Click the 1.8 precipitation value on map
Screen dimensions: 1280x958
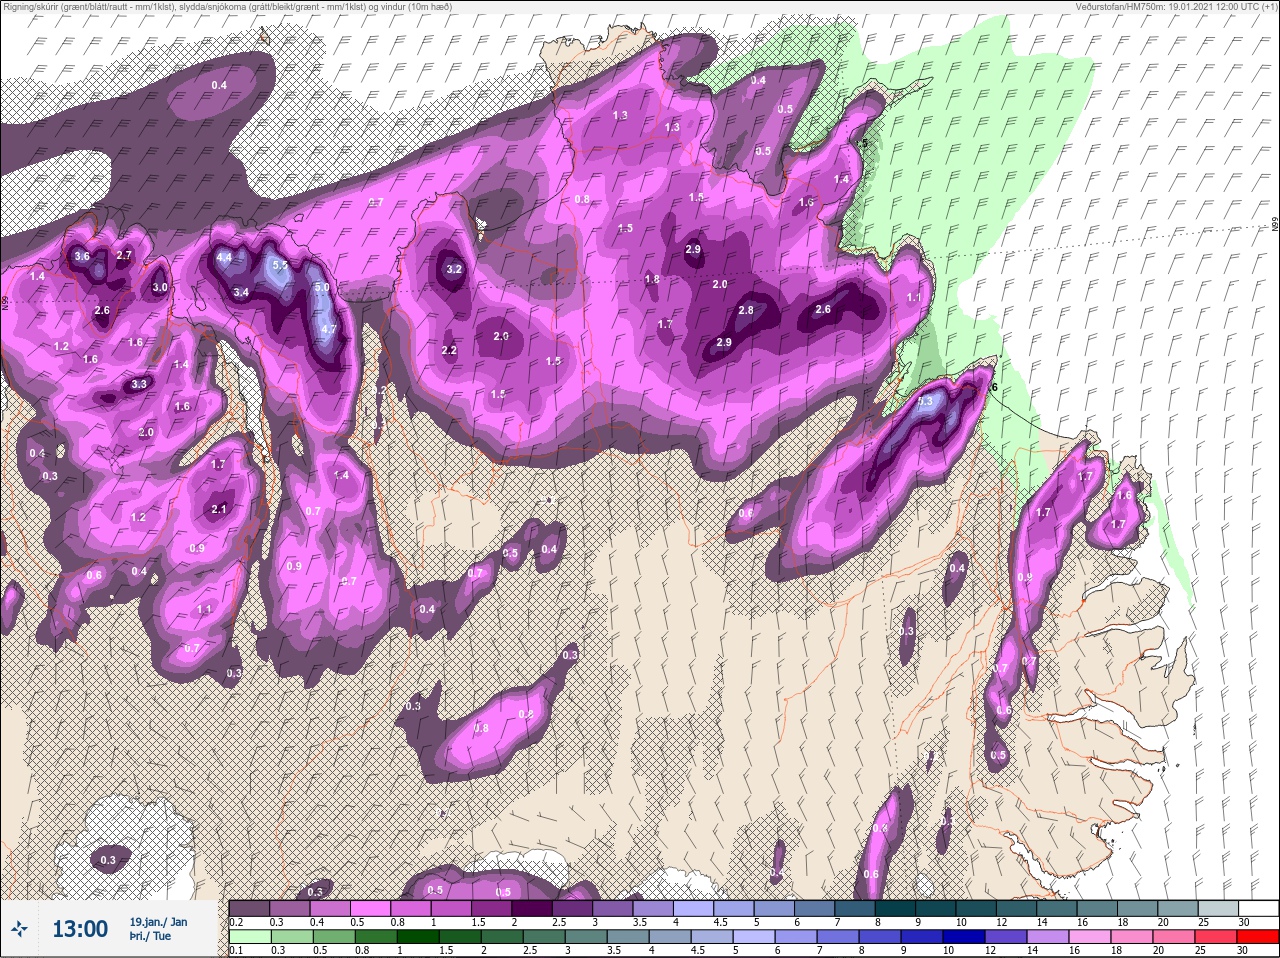(652, 279)
